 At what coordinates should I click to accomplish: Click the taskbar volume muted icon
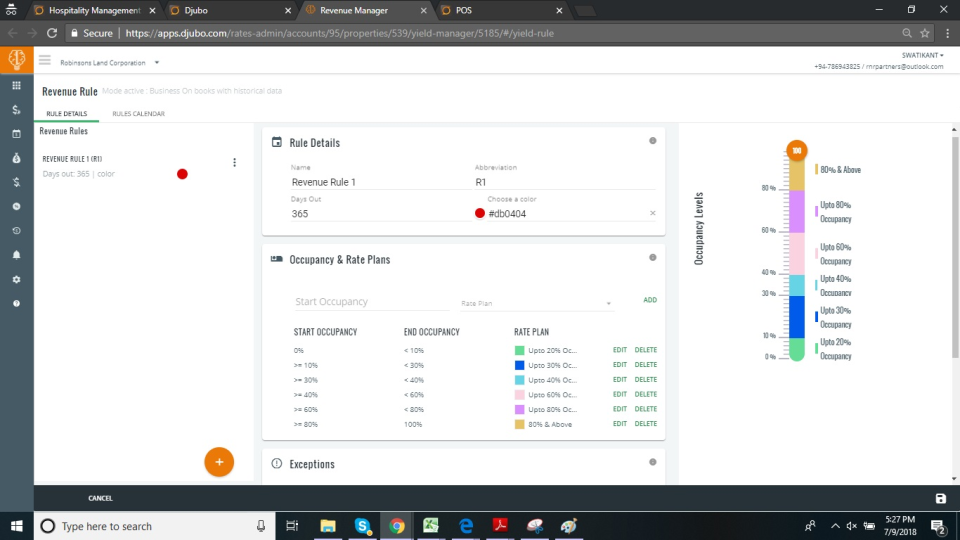pos(852,526)
